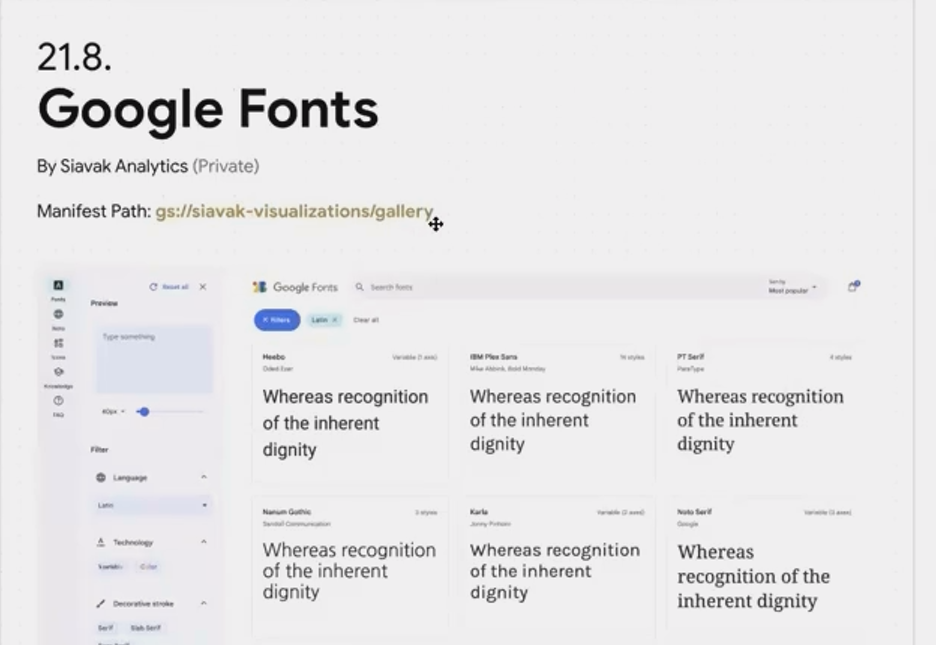
Task: Open the Sort by Most popular dropdown
Action: pyautogui.click(x=792, y=287)
